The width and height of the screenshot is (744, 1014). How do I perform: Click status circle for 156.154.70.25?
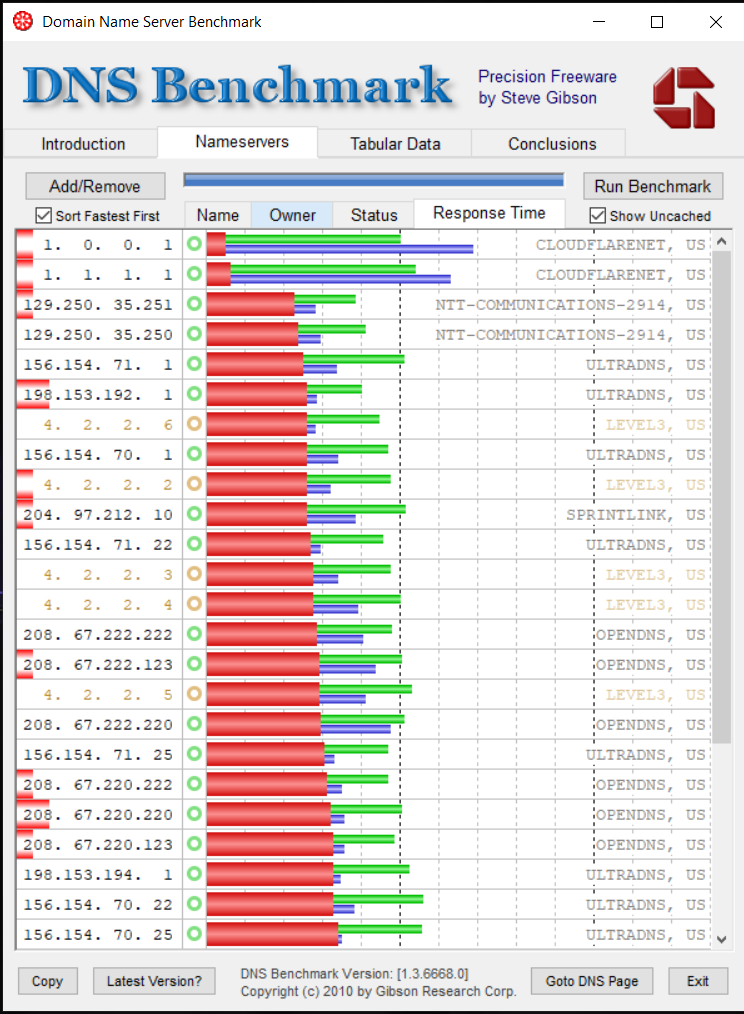(x=194, y=934)
